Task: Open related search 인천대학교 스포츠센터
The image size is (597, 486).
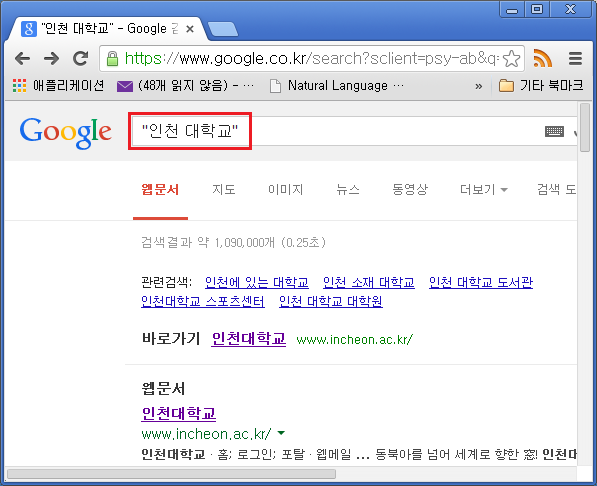Action: pyautogui.click(x=203, y=301)
